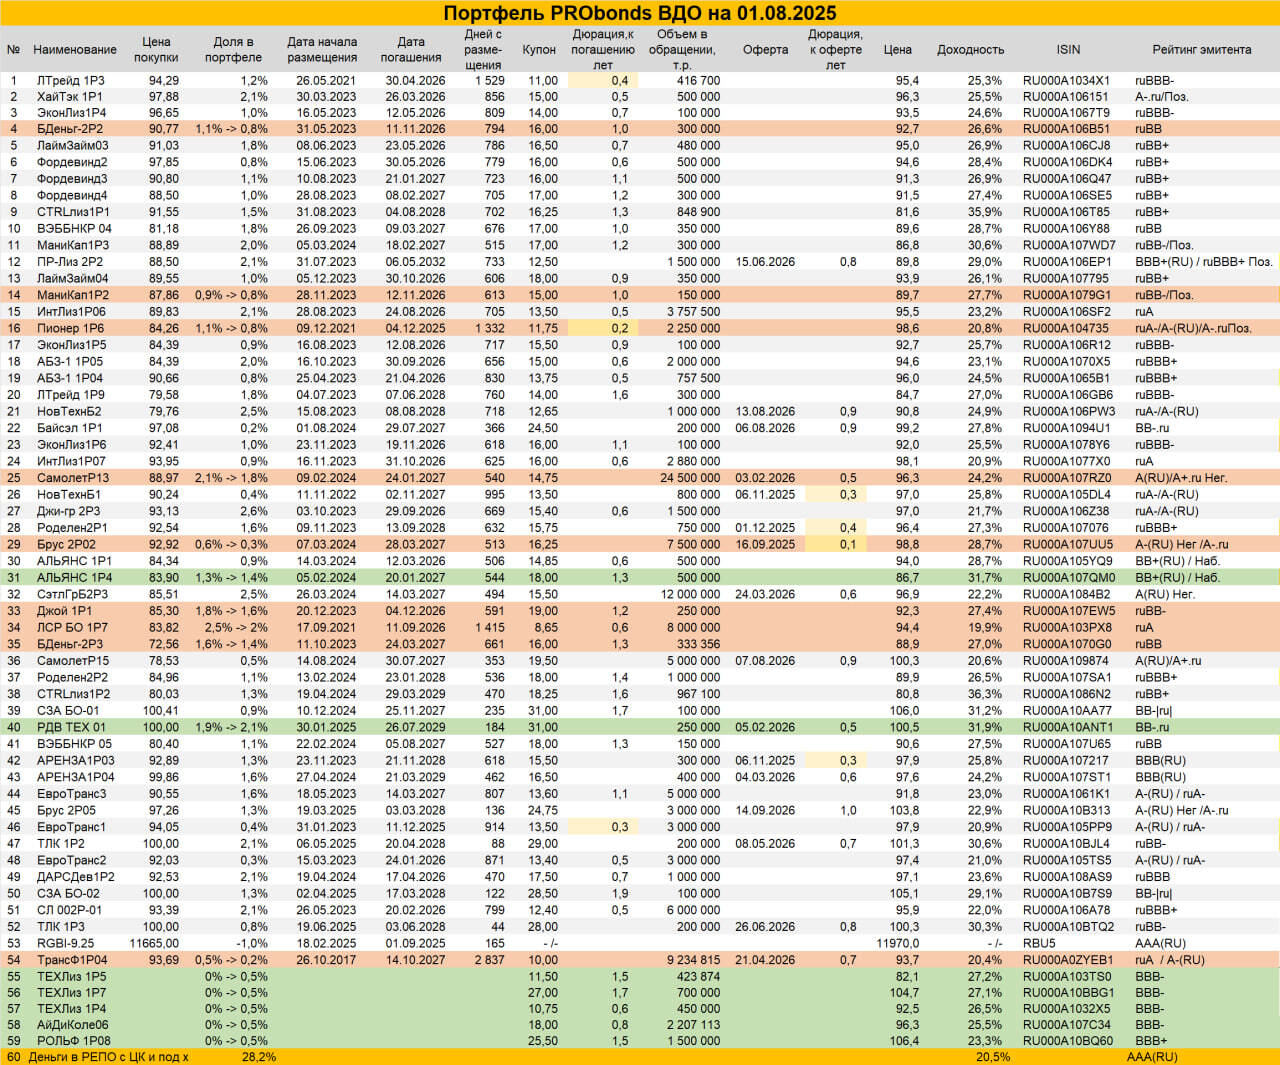The height and width of the screenshot is (1065, 1280).
Task: Select the 'Рейтинг эмитента' column header
Action: click(x=1201, y=50)
